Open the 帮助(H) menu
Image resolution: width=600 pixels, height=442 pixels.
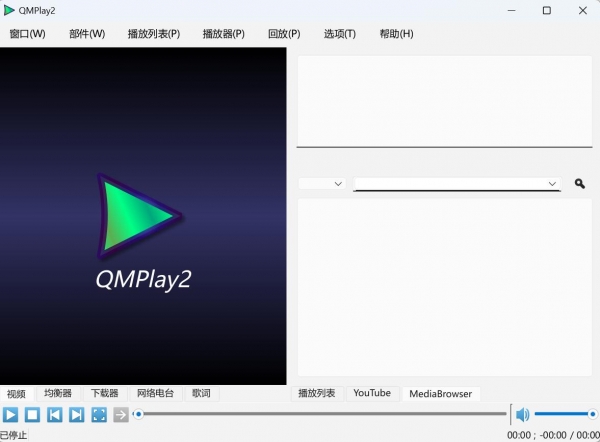396,34
